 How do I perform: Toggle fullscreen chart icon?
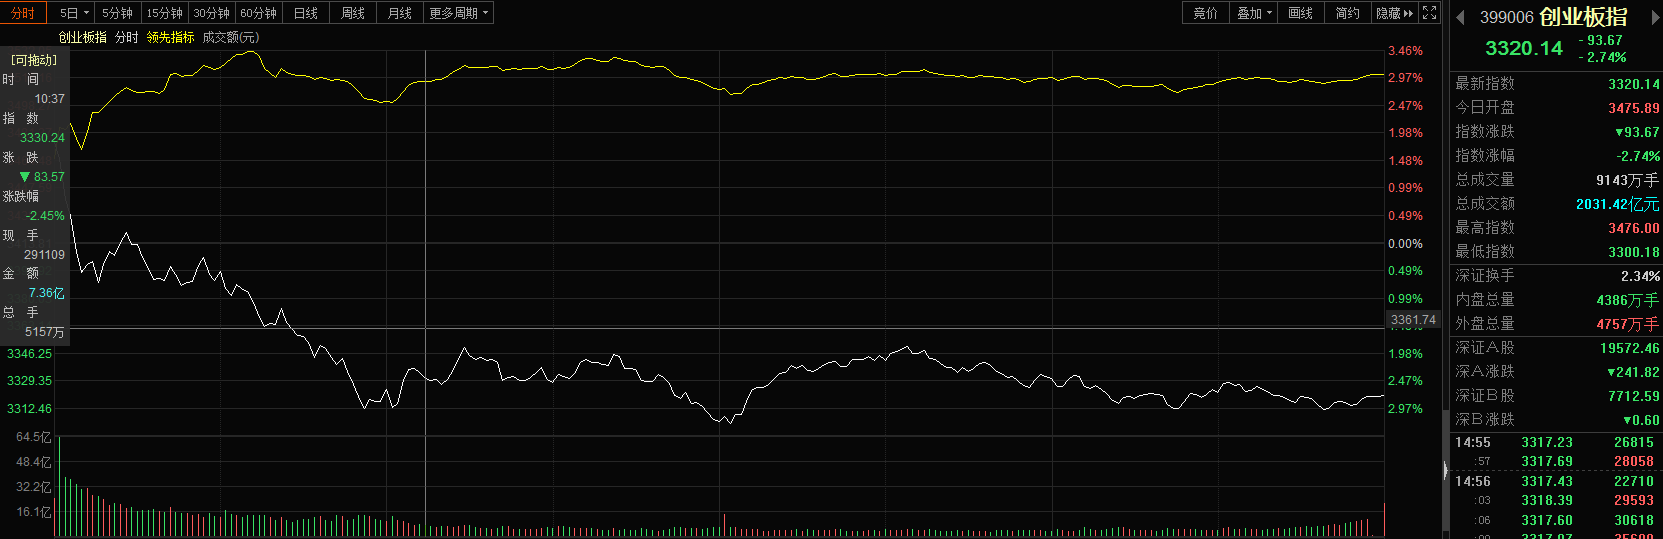(x=1430, y=13)
